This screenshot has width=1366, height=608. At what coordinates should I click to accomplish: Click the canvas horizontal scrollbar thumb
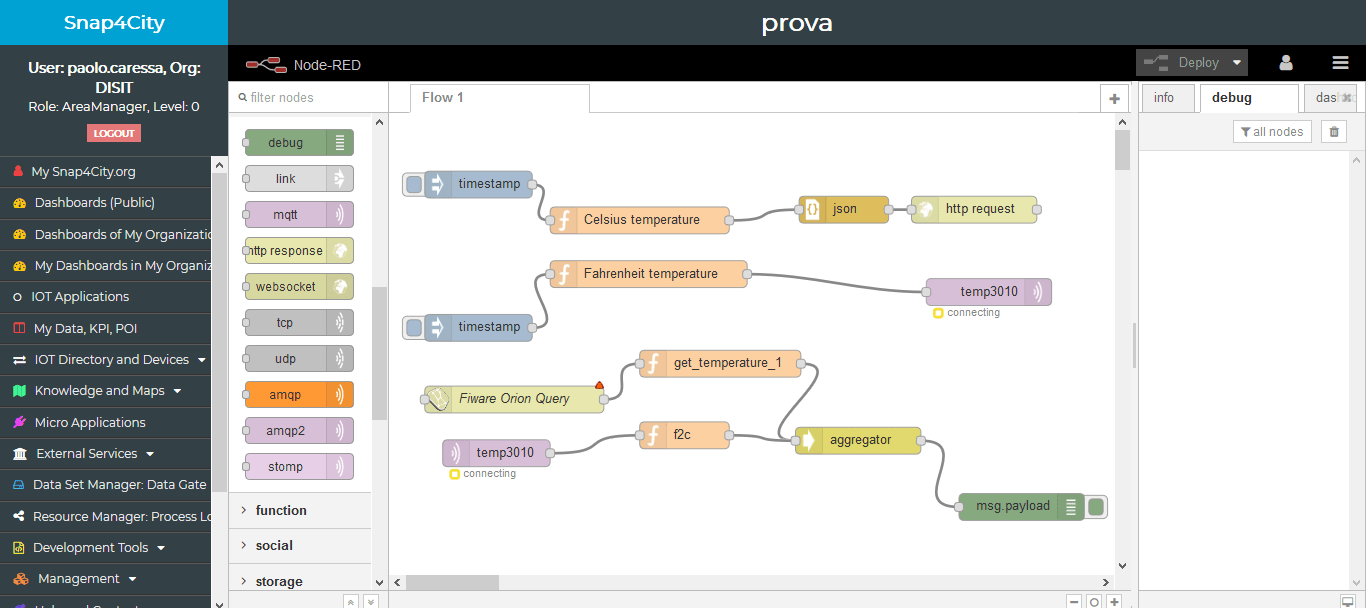[x=452, y=582]
